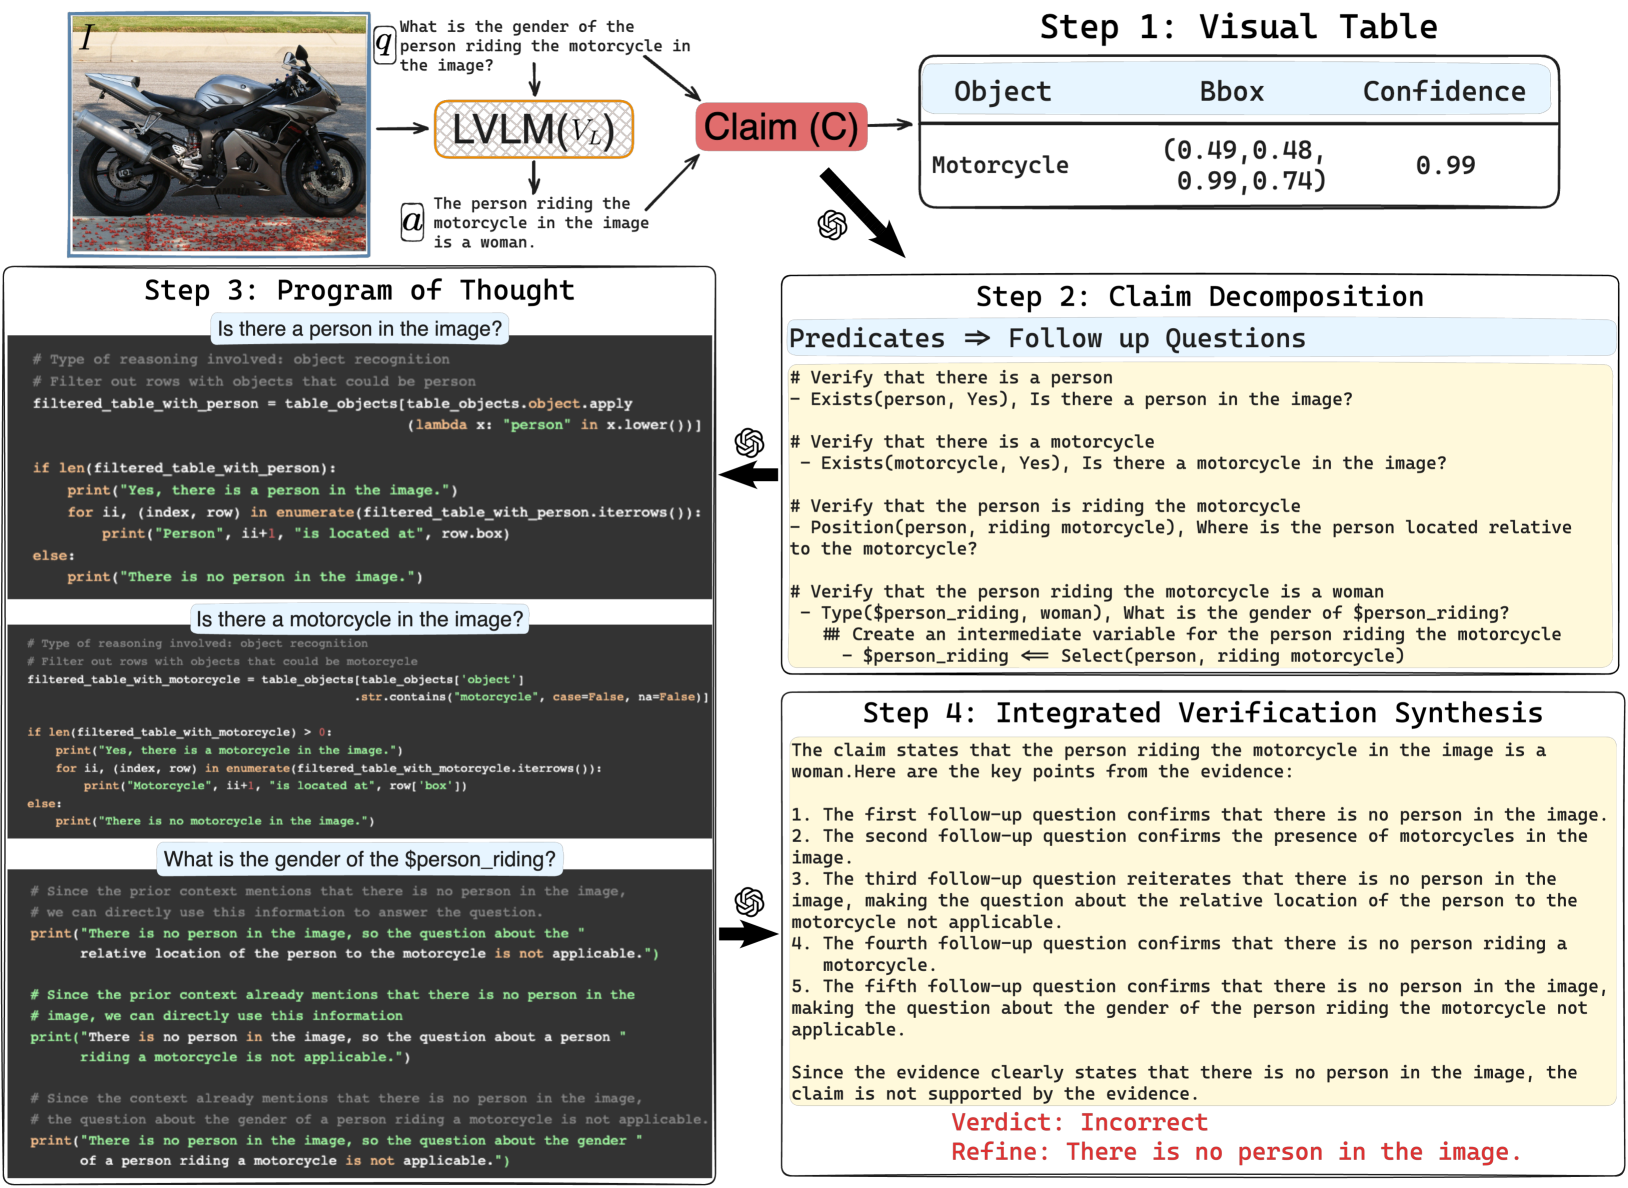Click the OpenAI logo between Step 2 and Step 3
This screenshot has width=1628, height=1188.
pos(749,442)
